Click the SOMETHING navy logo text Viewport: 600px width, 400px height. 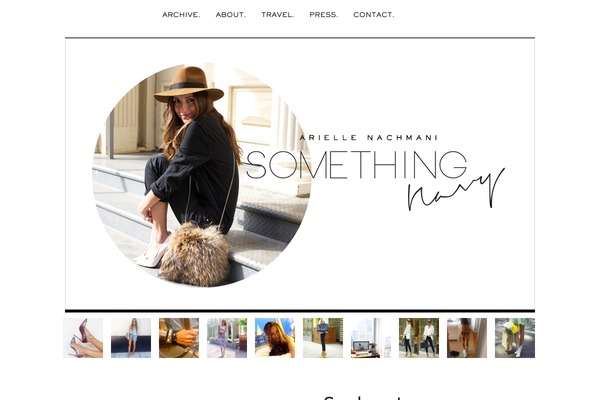375,178
